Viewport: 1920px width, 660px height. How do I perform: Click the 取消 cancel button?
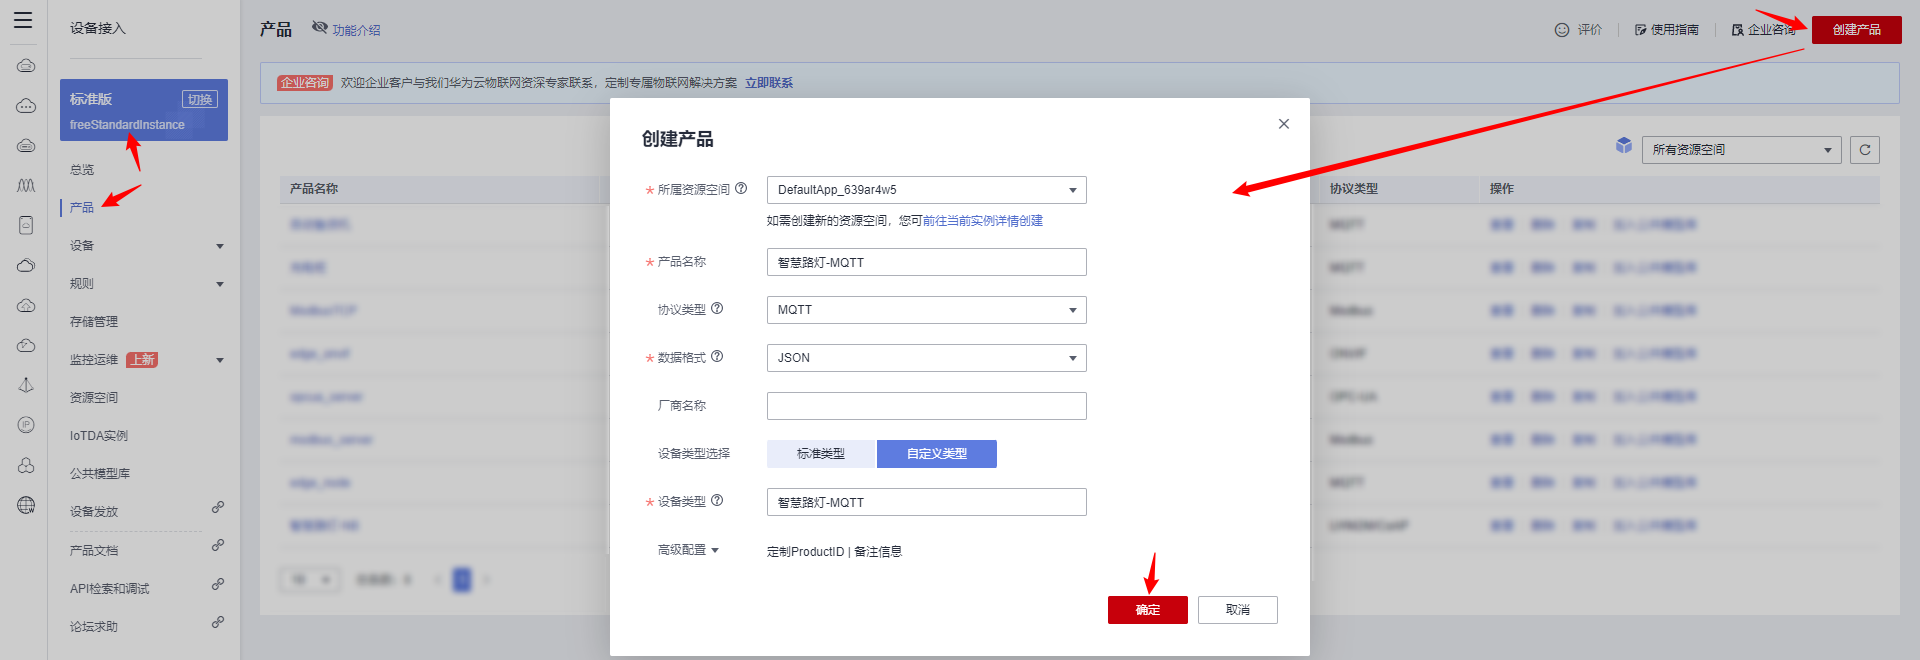click(1238, 610)
